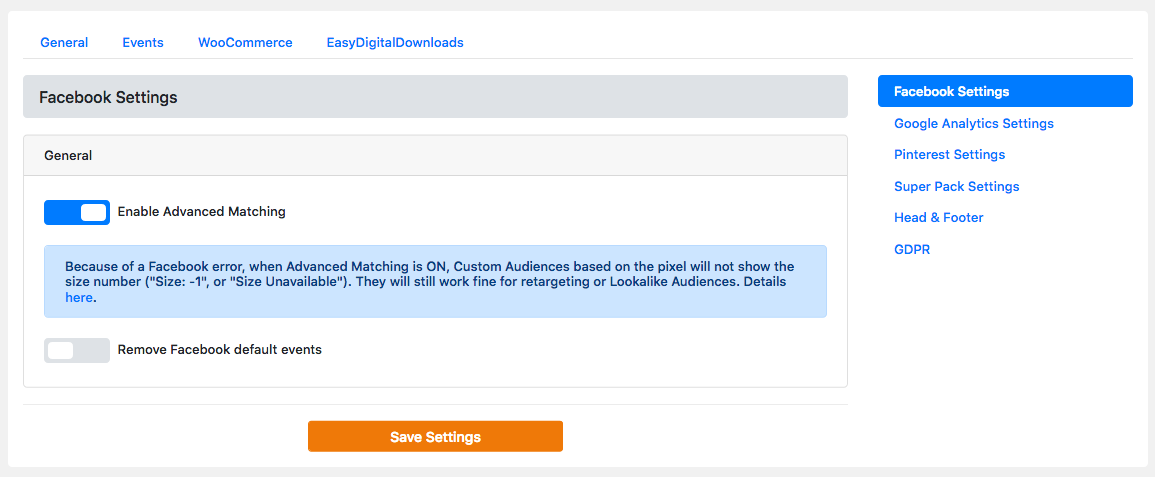This screenshot has width=1155, height=477.
Task: Toggle the Enable Advanced Matching switch
Action: pos(77,212)
